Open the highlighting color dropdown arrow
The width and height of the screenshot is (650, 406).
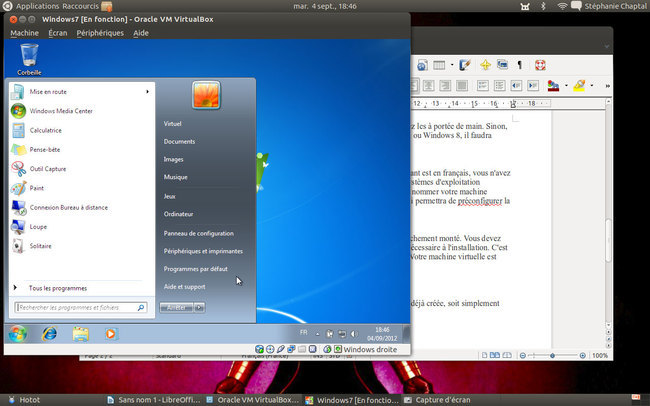pyautogui.click(x=592, y=86)
